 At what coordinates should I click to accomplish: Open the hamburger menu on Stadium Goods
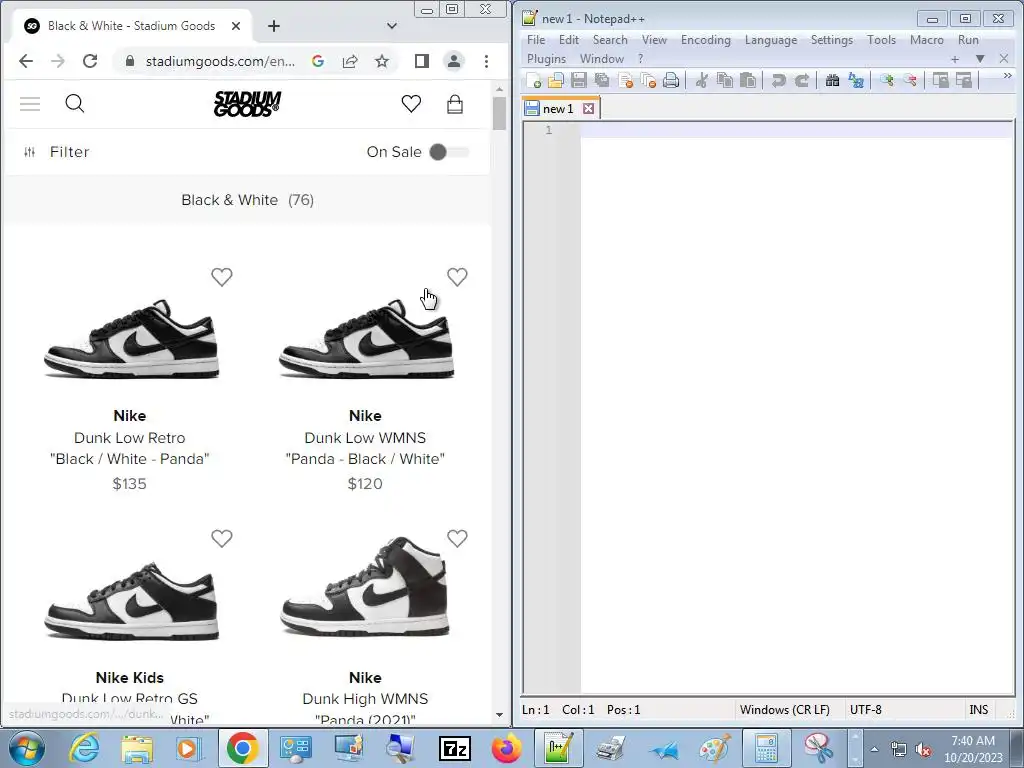30,104
